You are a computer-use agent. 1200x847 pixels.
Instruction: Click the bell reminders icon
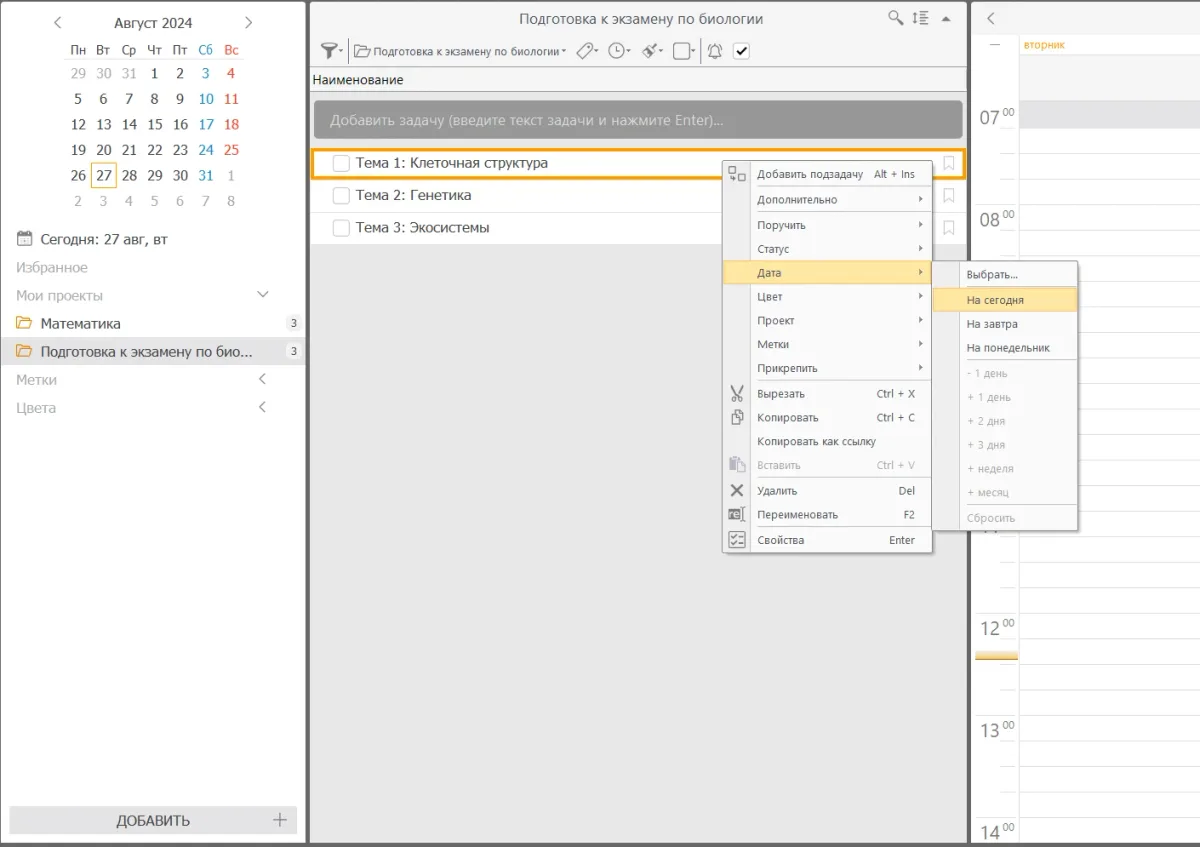(x=714, y=51)
